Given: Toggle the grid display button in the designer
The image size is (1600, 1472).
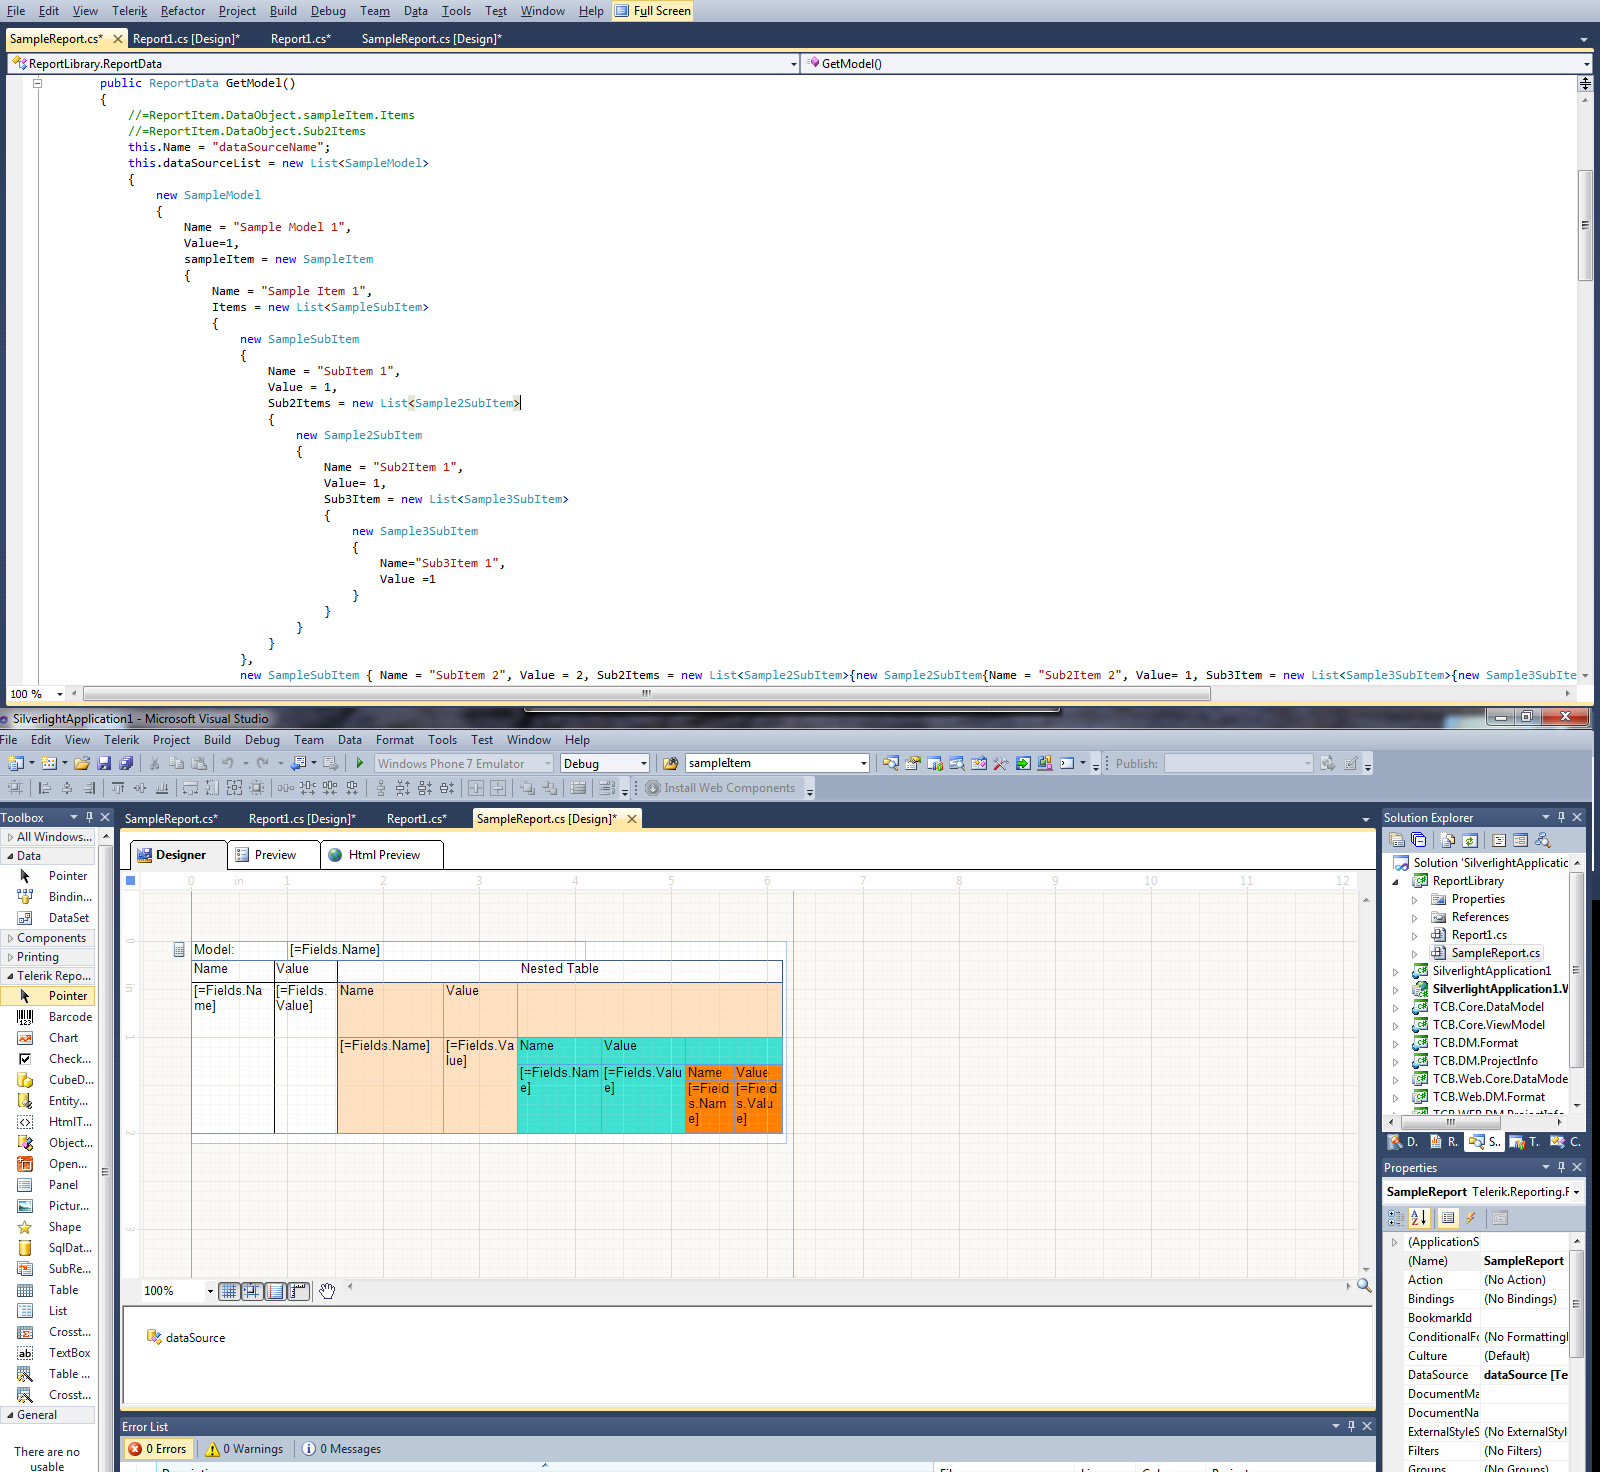Looking at the screenshot, I should pos(229,1291).
